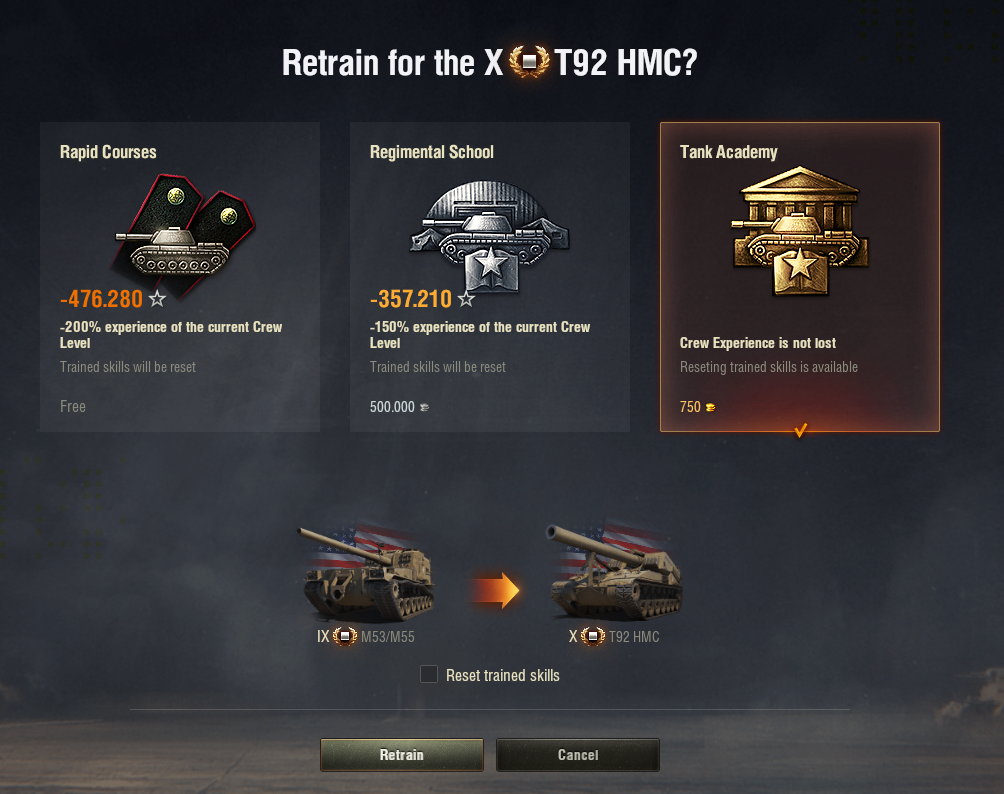This screenshot has width=1004, height=794.
Task: Enable the Reset trained skills checkbox
Action: (429, 674)
